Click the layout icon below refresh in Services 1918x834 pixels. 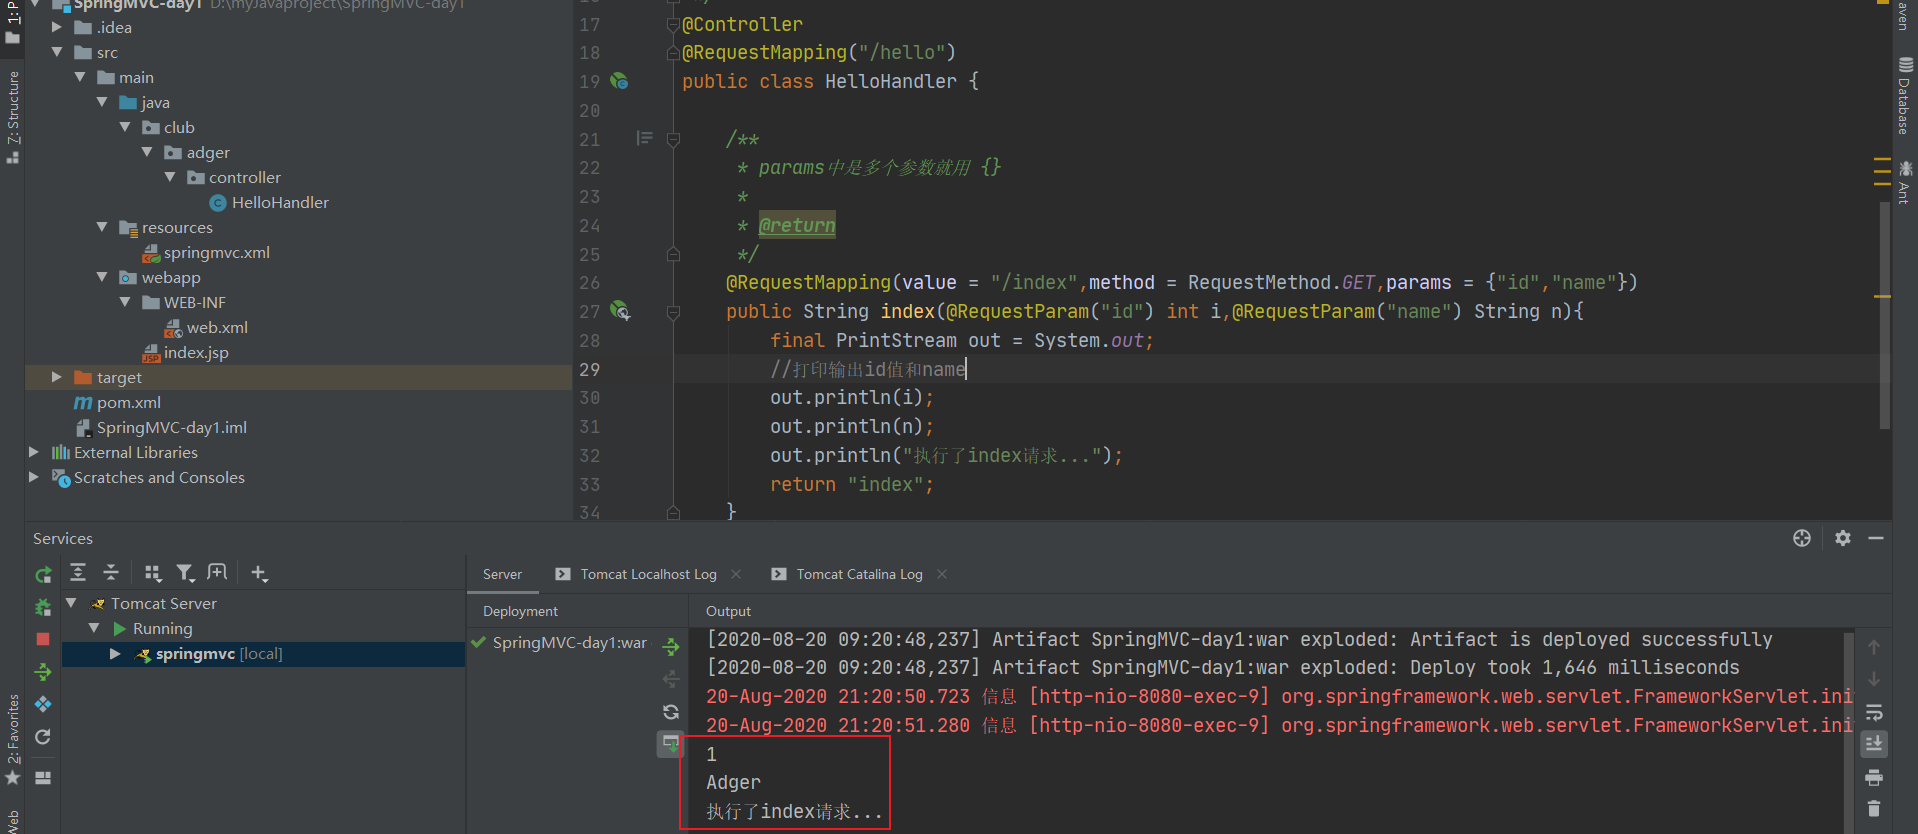click(x=43, y=777)
